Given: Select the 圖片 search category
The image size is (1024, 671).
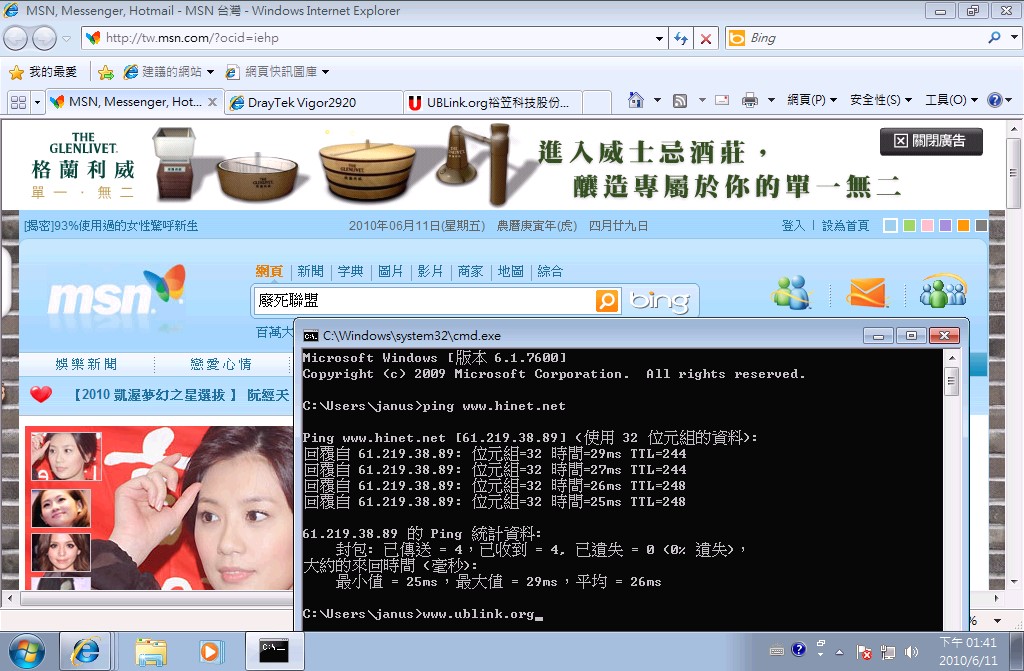Looking at the screenshot, I should [x=391, y=271].
